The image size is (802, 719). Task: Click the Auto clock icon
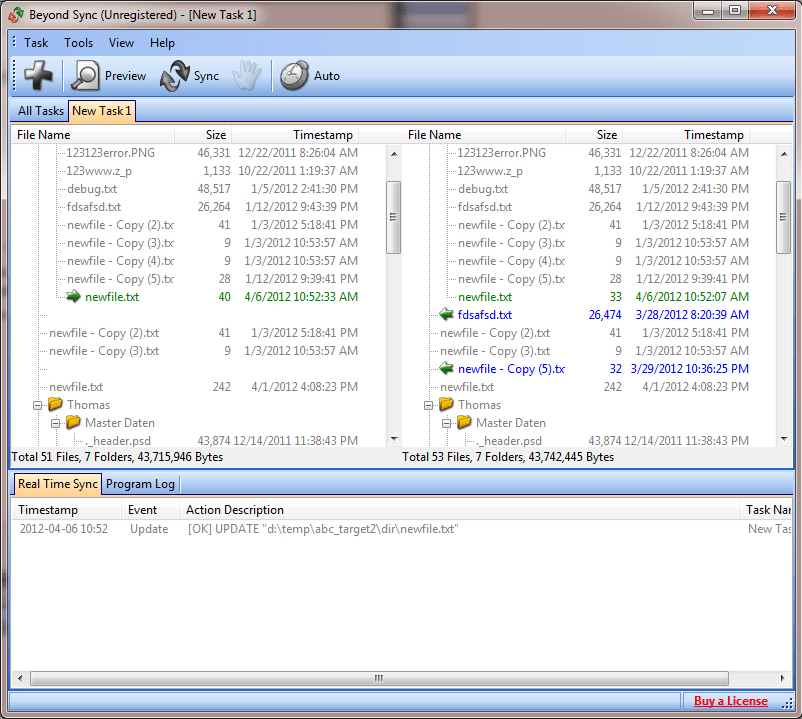[294, 76]
